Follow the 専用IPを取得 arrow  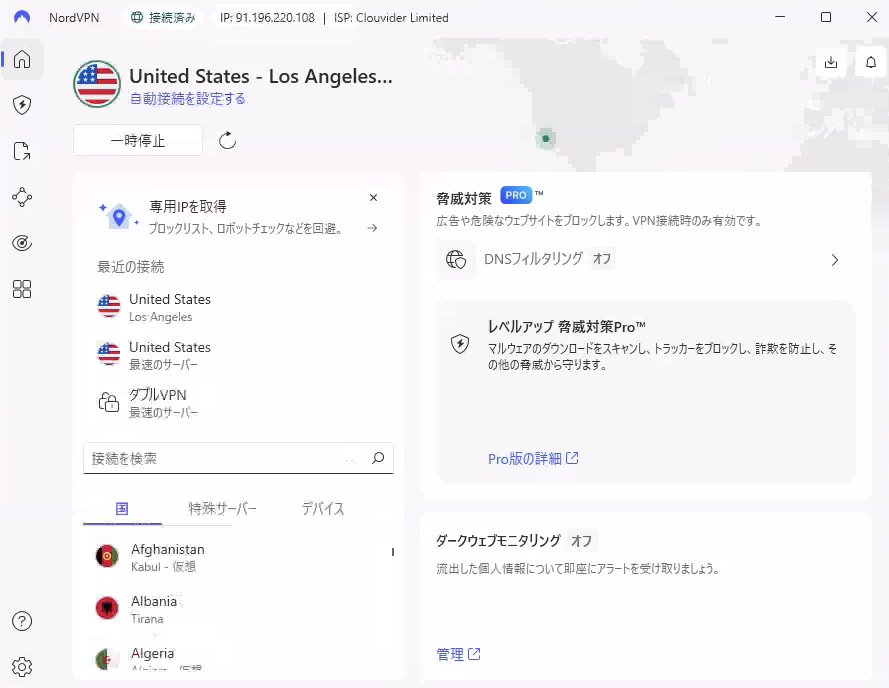[x=372, y=228]
